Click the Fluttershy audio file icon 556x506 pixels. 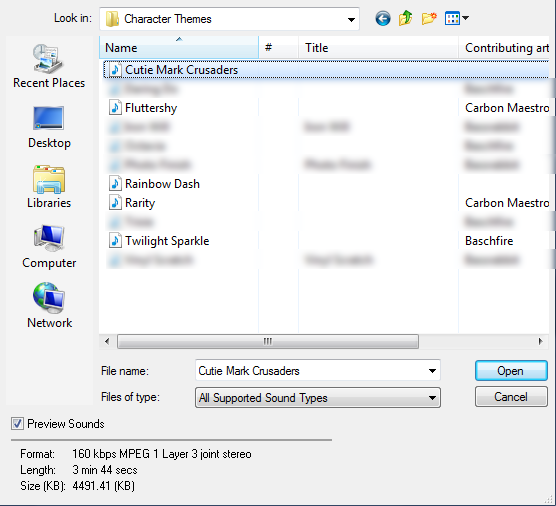click(x=115, y=108)
